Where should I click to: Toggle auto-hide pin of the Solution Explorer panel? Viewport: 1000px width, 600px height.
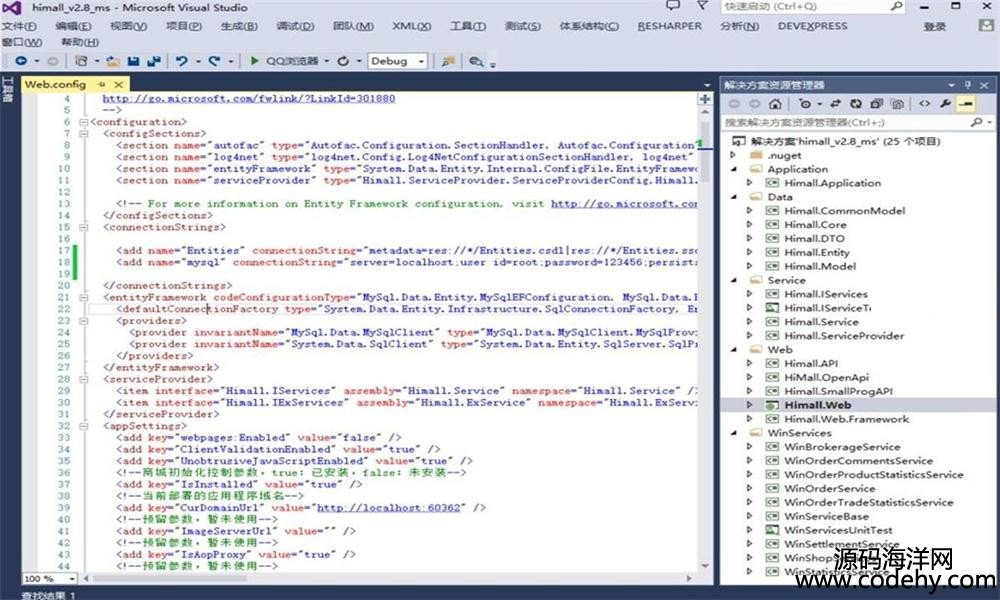click(x=967, y=85)
